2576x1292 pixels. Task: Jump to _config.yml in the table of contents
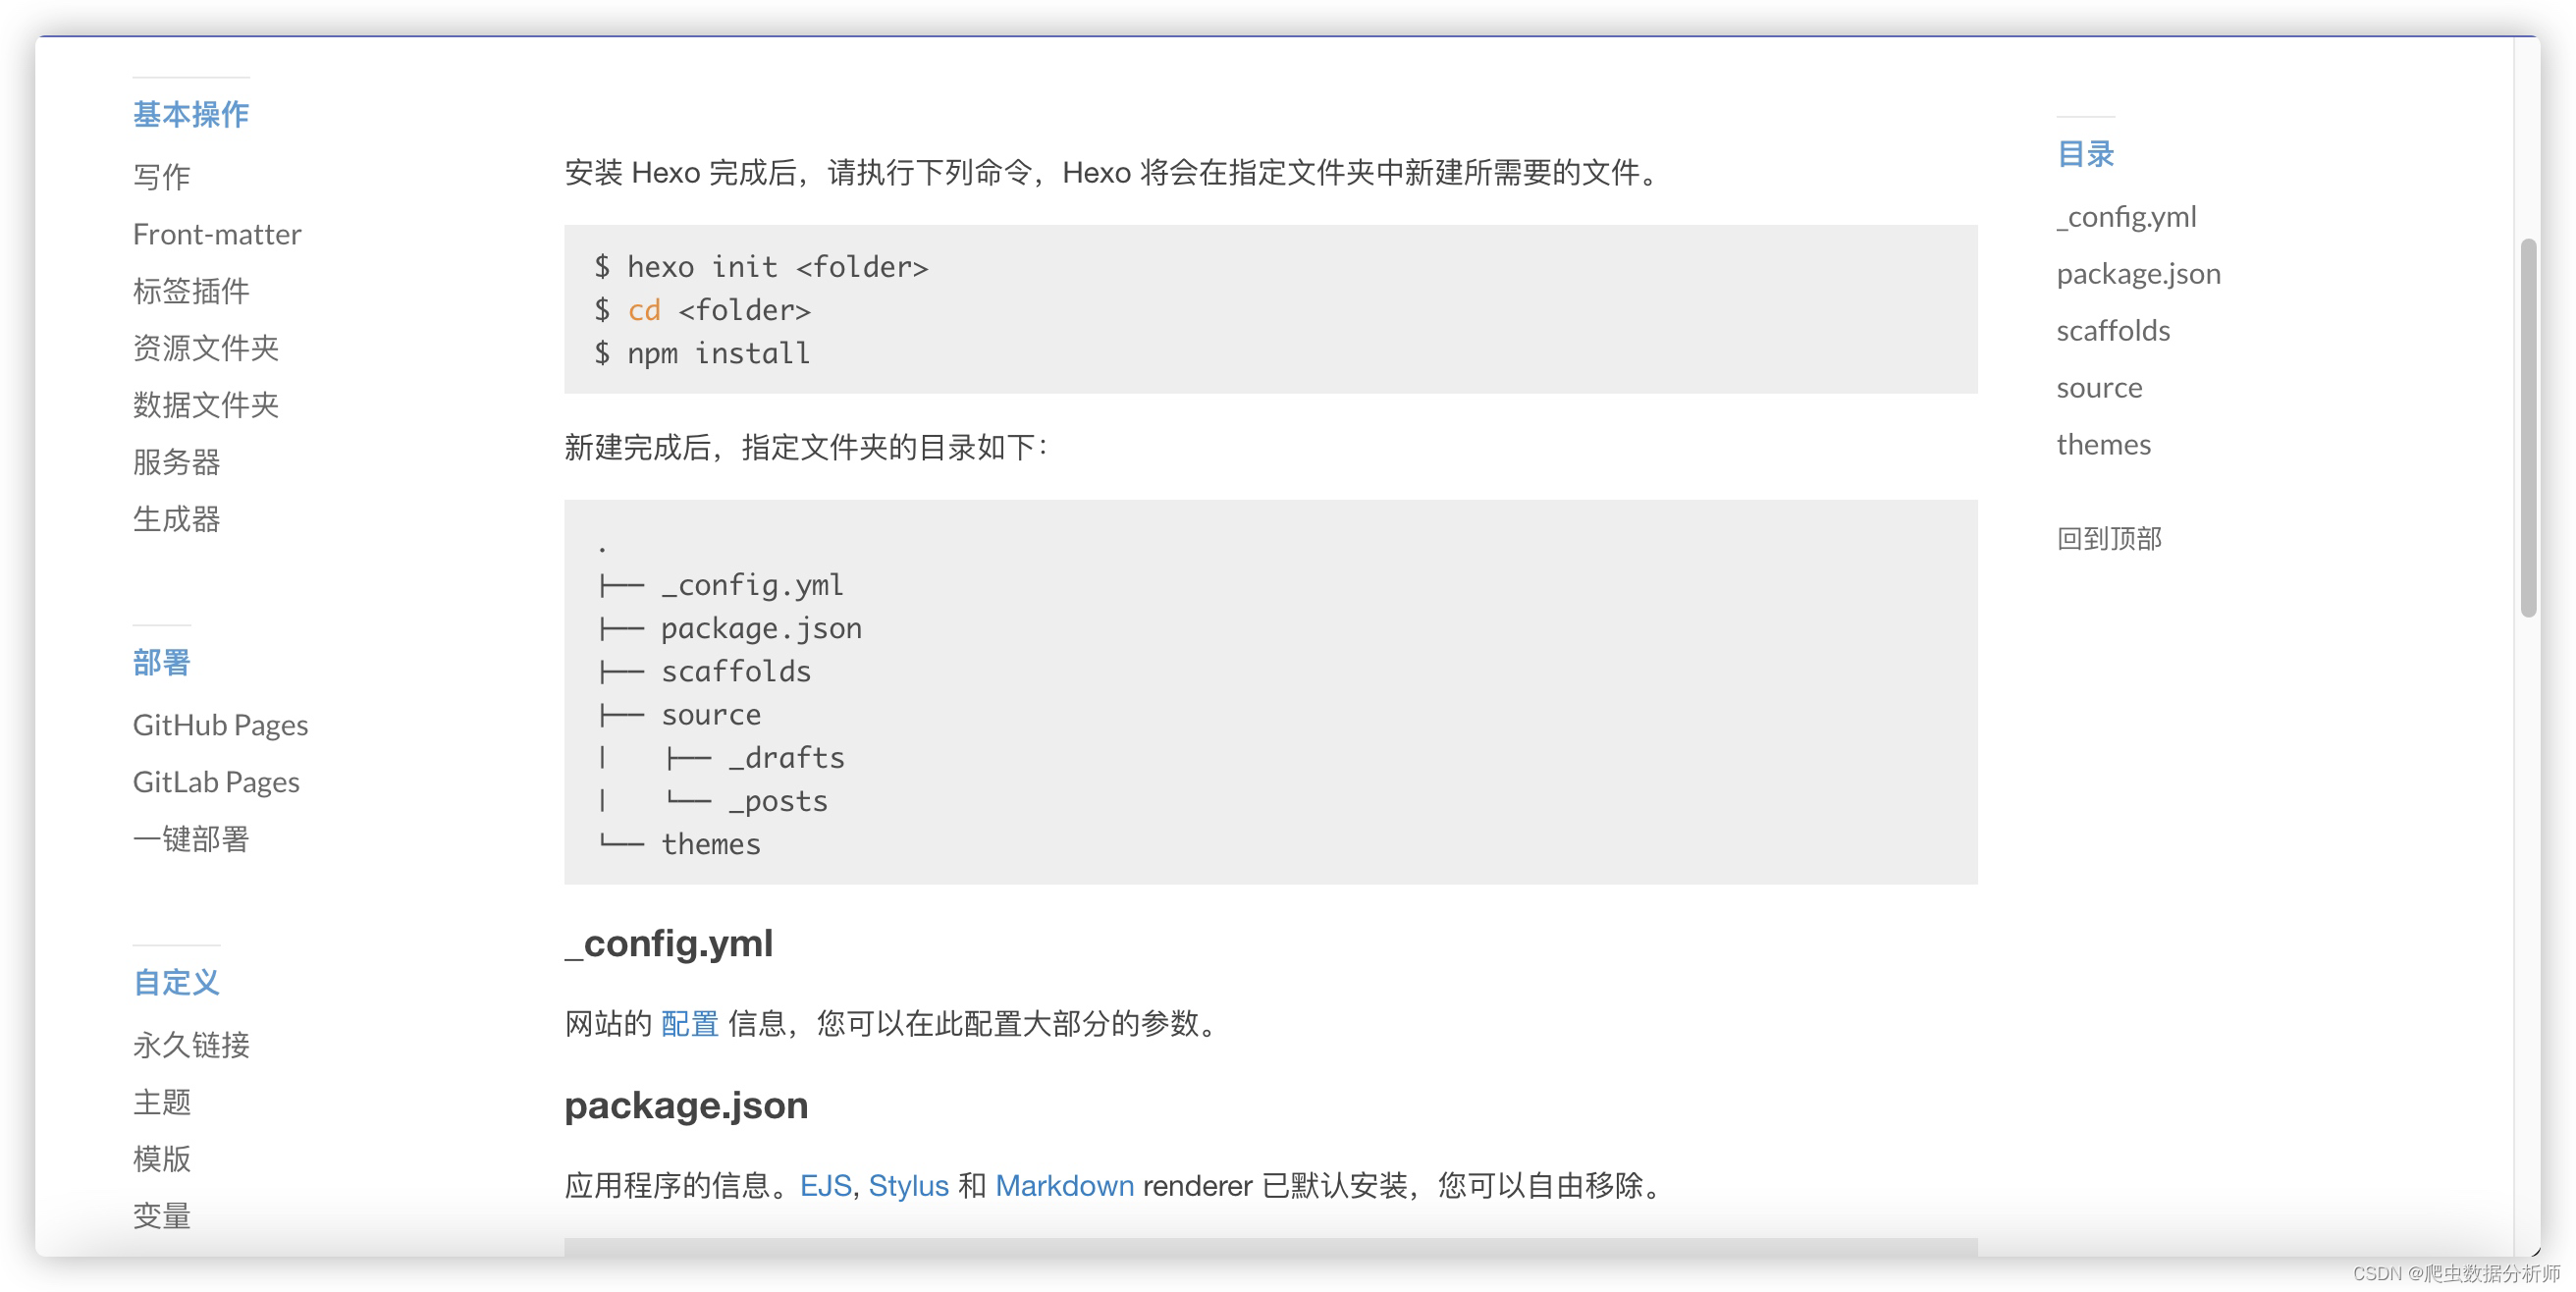coord(2126,217)
